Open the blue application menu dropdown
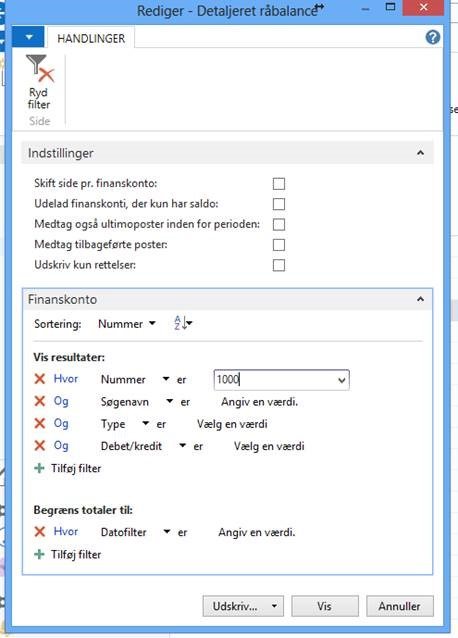The width and height of the screenshot is (458, 638). [x=28, y=37]
